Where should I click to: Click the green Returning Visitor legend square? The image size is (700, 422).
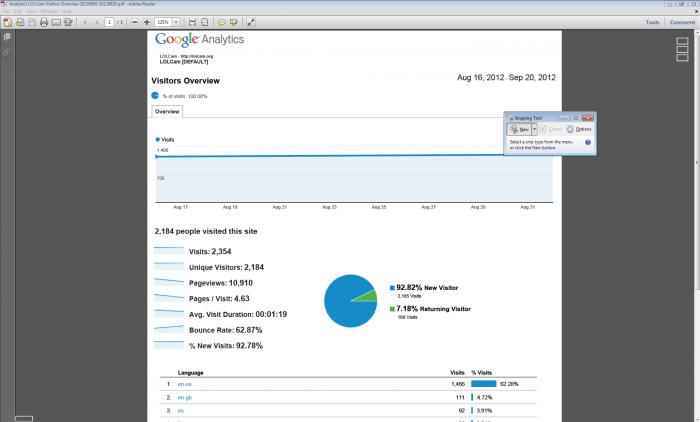[392, 309]
